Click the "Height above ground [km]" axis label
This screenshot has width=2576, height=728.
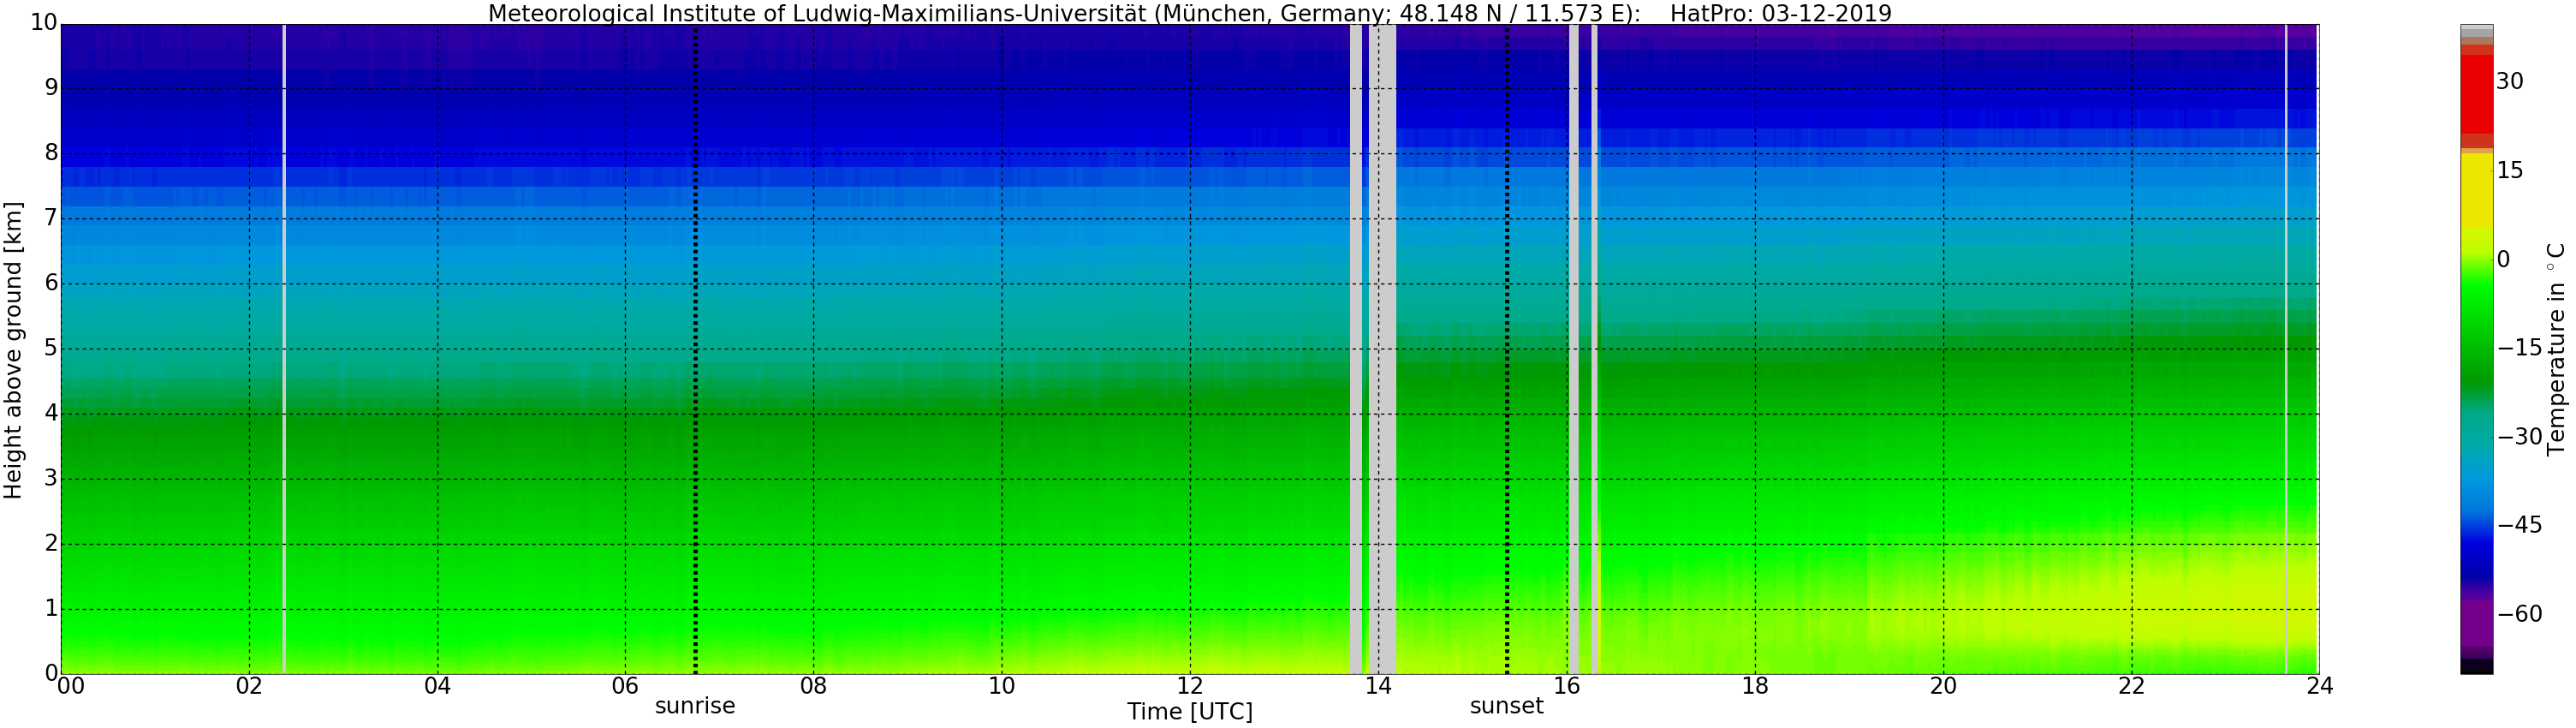click(13, 350)
